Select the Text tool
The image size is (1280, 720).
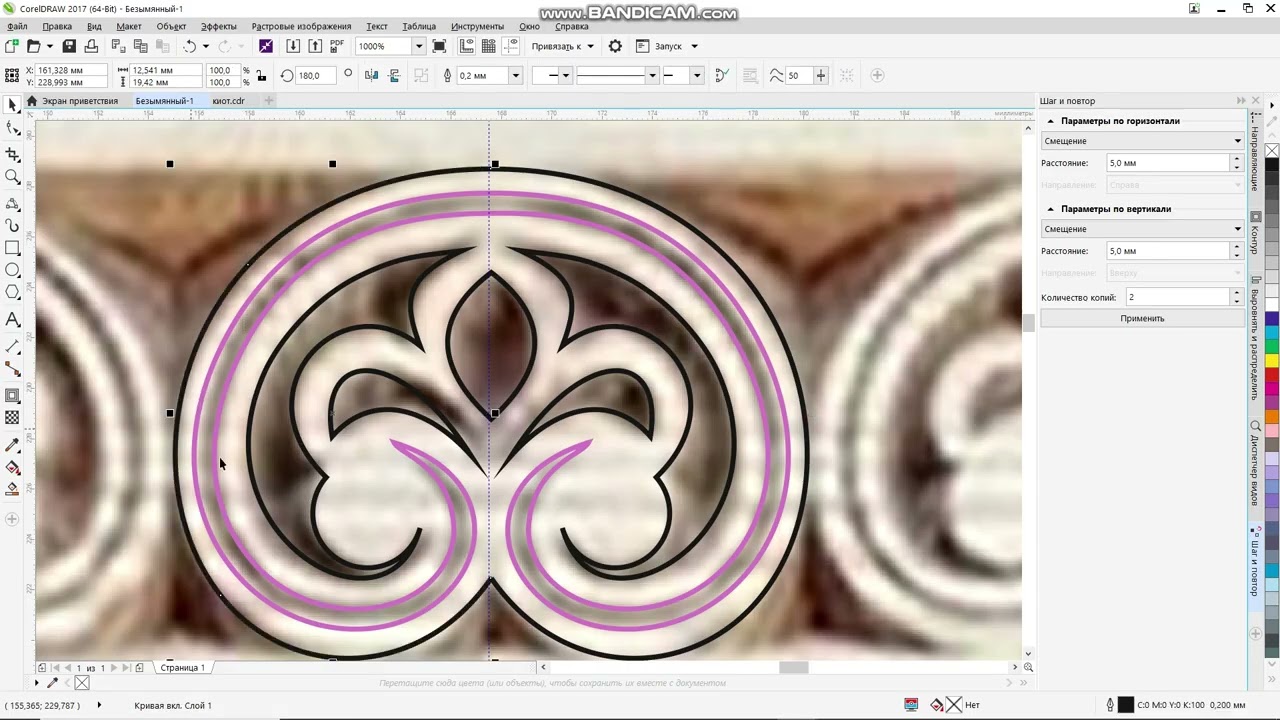tap(12, 319)
